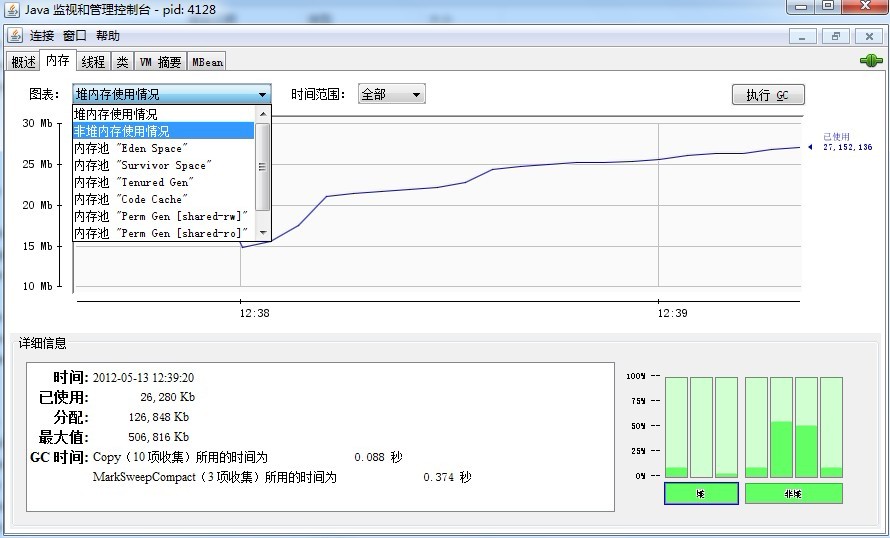
Task: Open the 连接 menu
Action: (41, 36)
